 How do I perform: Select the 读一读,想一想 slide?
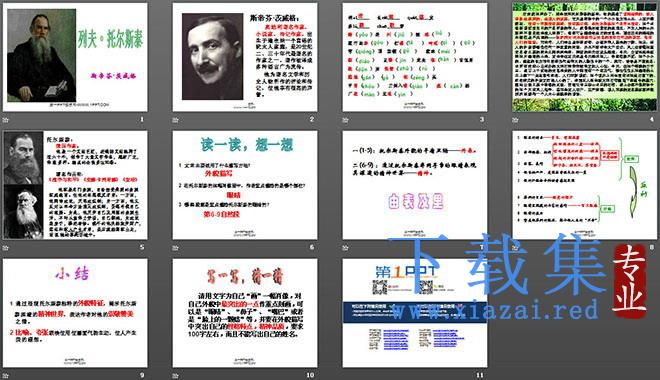click(x=245, y=185)
